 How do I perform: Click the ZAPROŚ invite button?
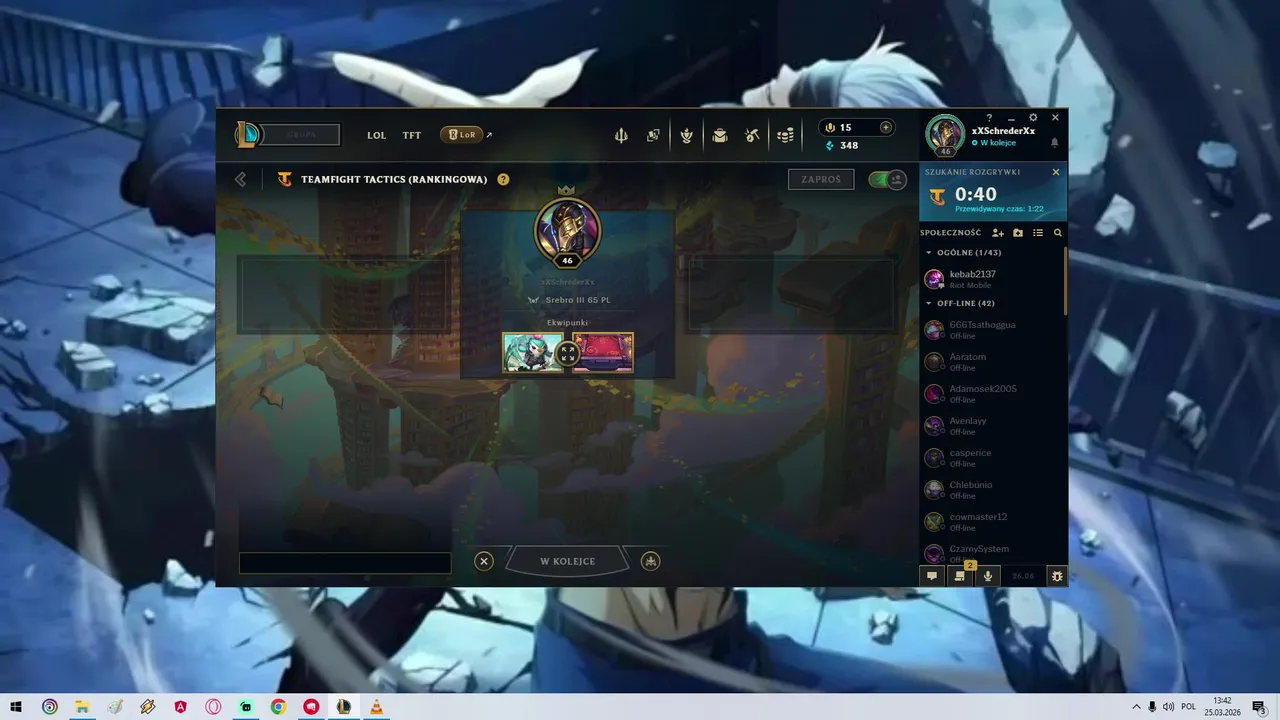click(821, 179)
